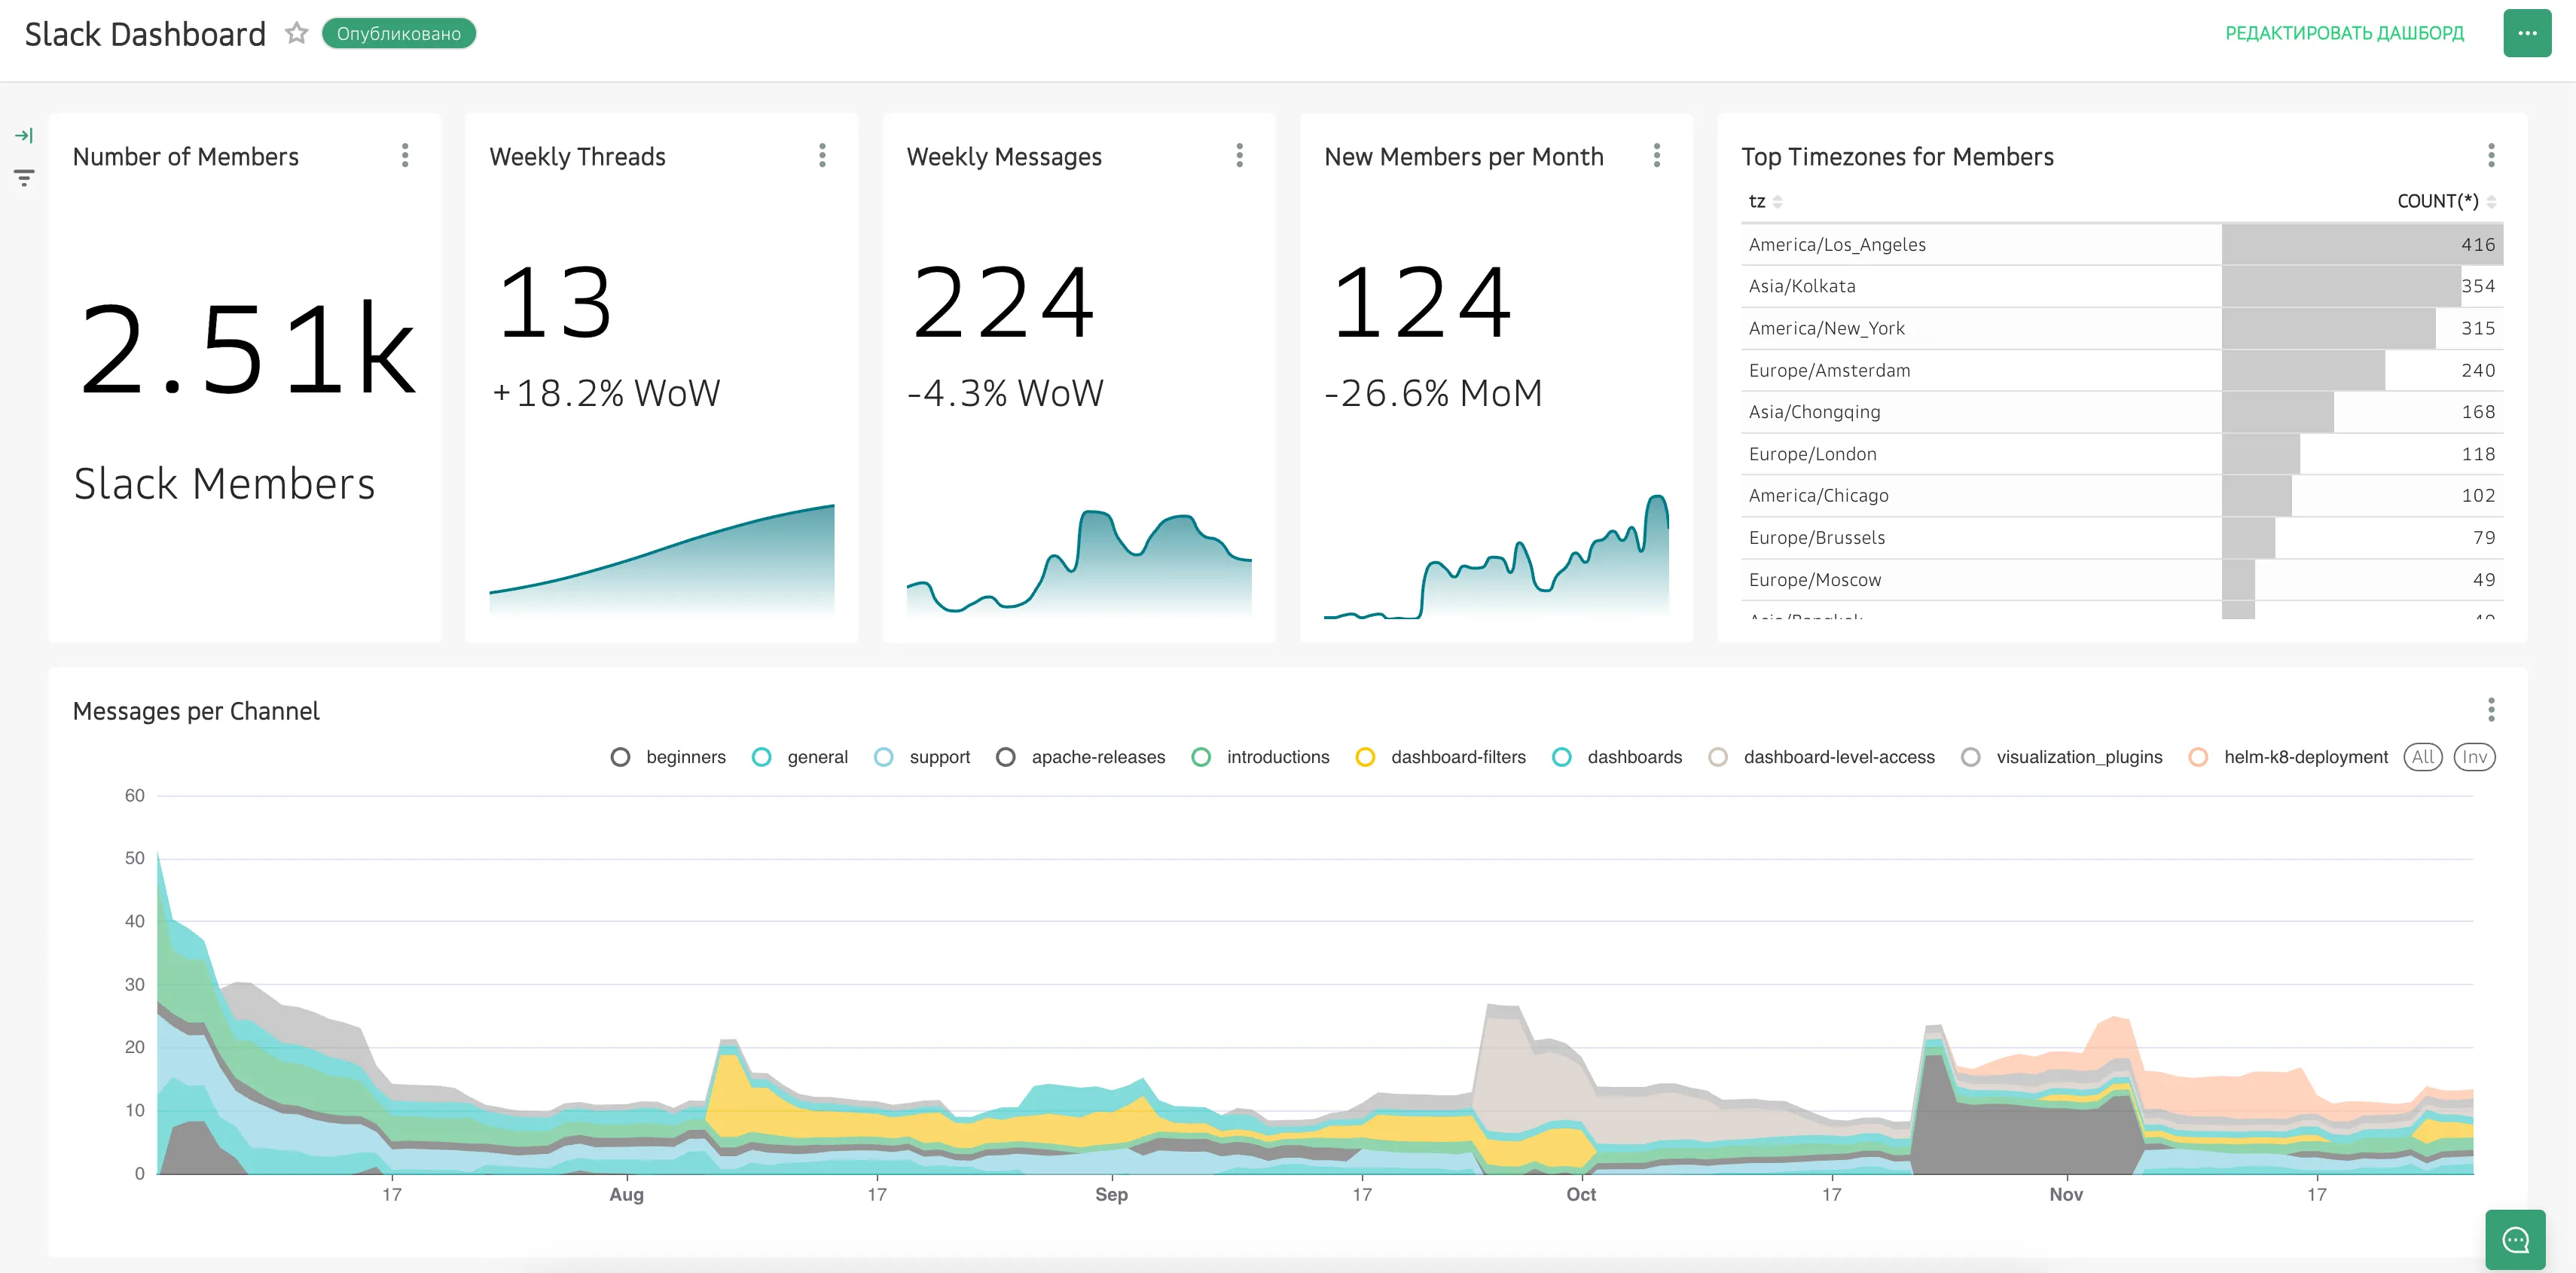
Task: Invert the legend selection with the Inv button
Action: coord(2474,757)
